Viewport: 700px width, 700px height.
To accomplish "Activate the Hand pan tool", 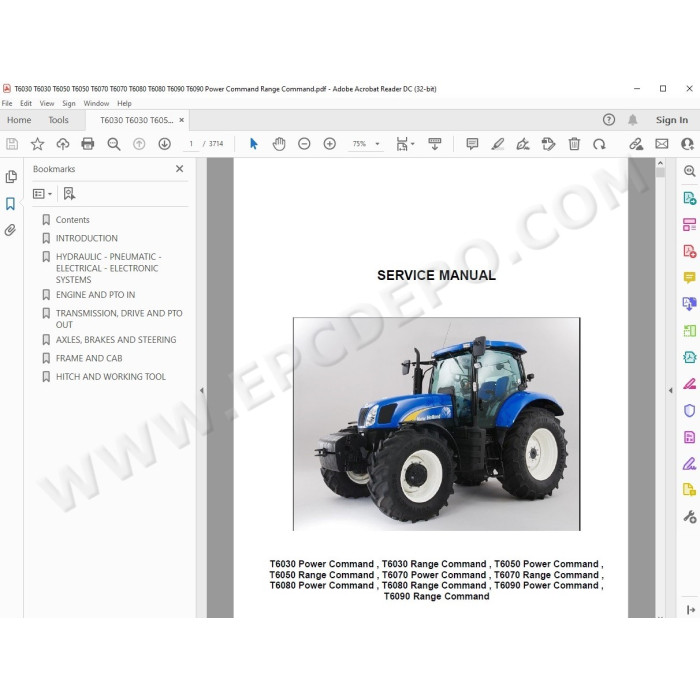I will pyautogui.click(x=279, y=144).
